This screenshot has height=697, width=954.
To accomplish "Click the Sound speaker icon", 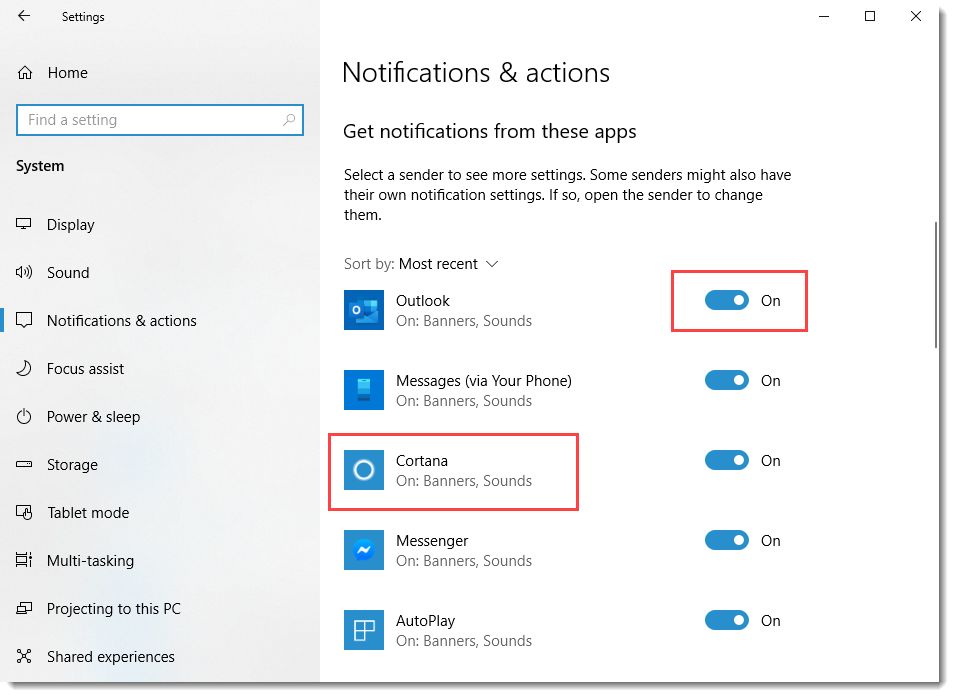I will pyautogui.click(x=23, y=272).
